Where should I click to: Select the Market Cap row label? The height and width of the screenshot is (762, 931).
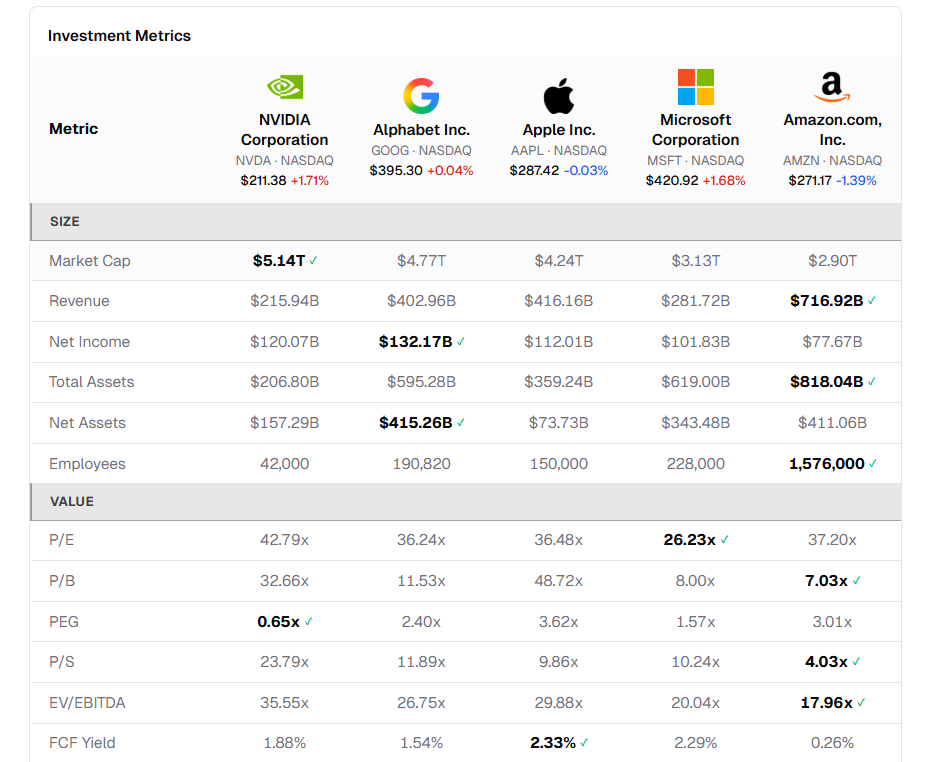[90, 261]
